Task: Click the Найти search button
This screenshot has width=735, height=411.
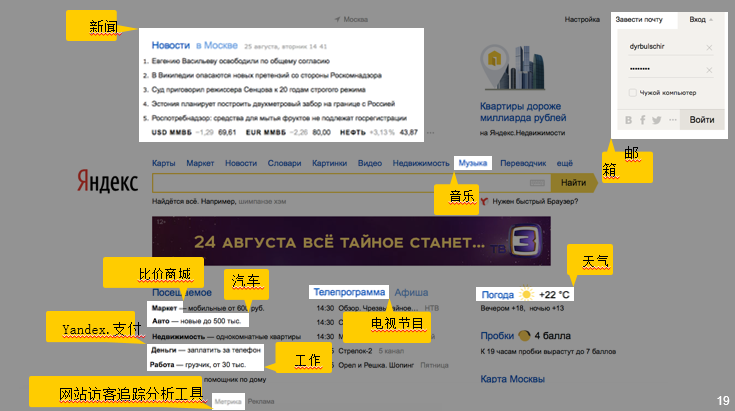Action: point(573,183)
